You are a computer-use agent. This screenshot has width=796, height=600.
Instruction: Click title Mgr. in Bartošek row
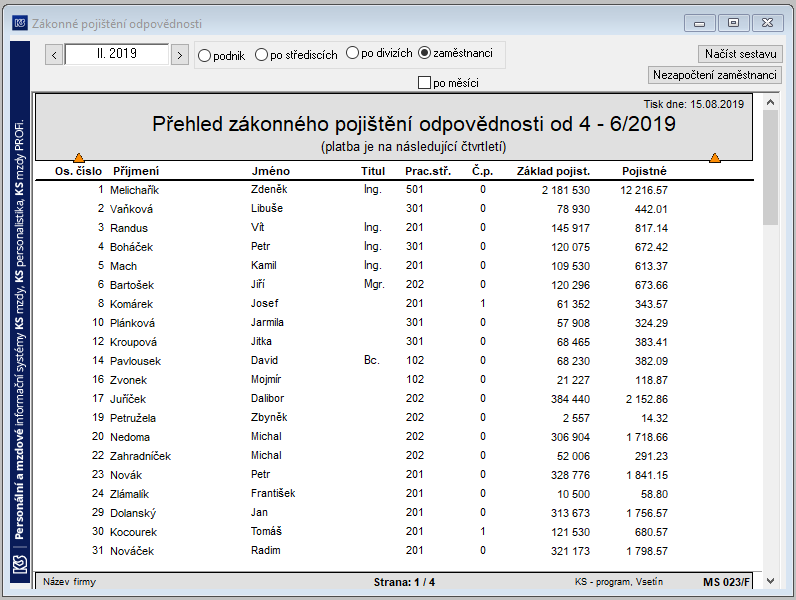point(374,284)
